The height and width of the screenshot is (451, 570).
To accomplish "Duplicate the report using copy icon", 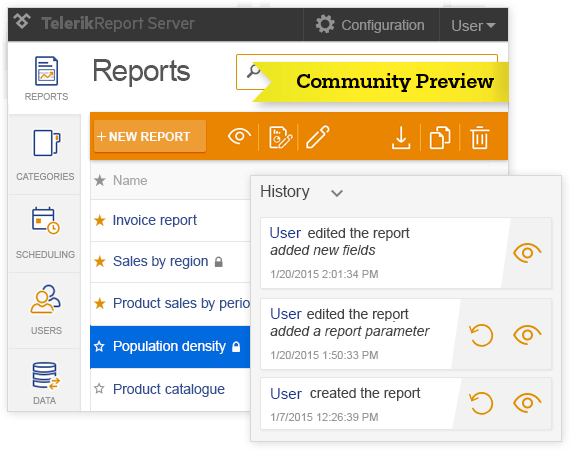I will [440, 137].
